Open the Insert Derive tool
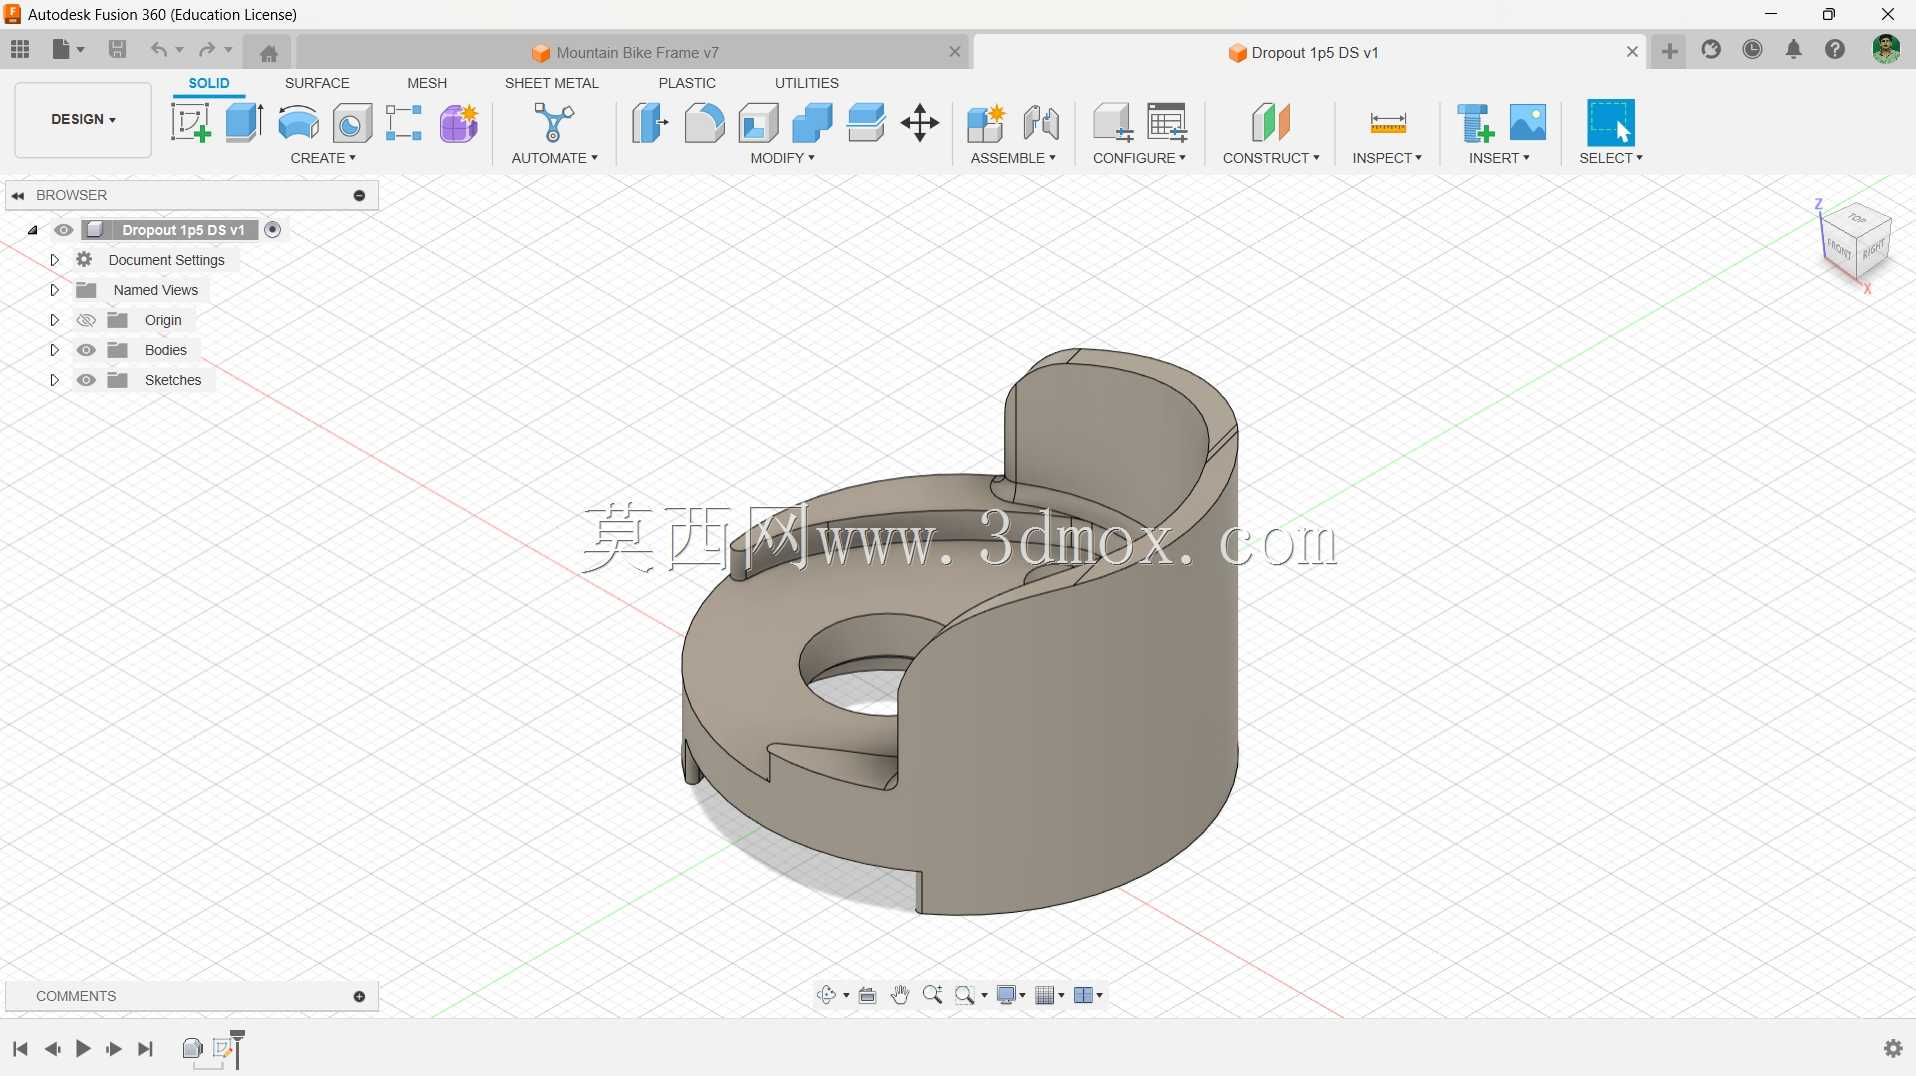Image resolution: width=1916 pixels, height=1076 pixels. click(1475, 123)
